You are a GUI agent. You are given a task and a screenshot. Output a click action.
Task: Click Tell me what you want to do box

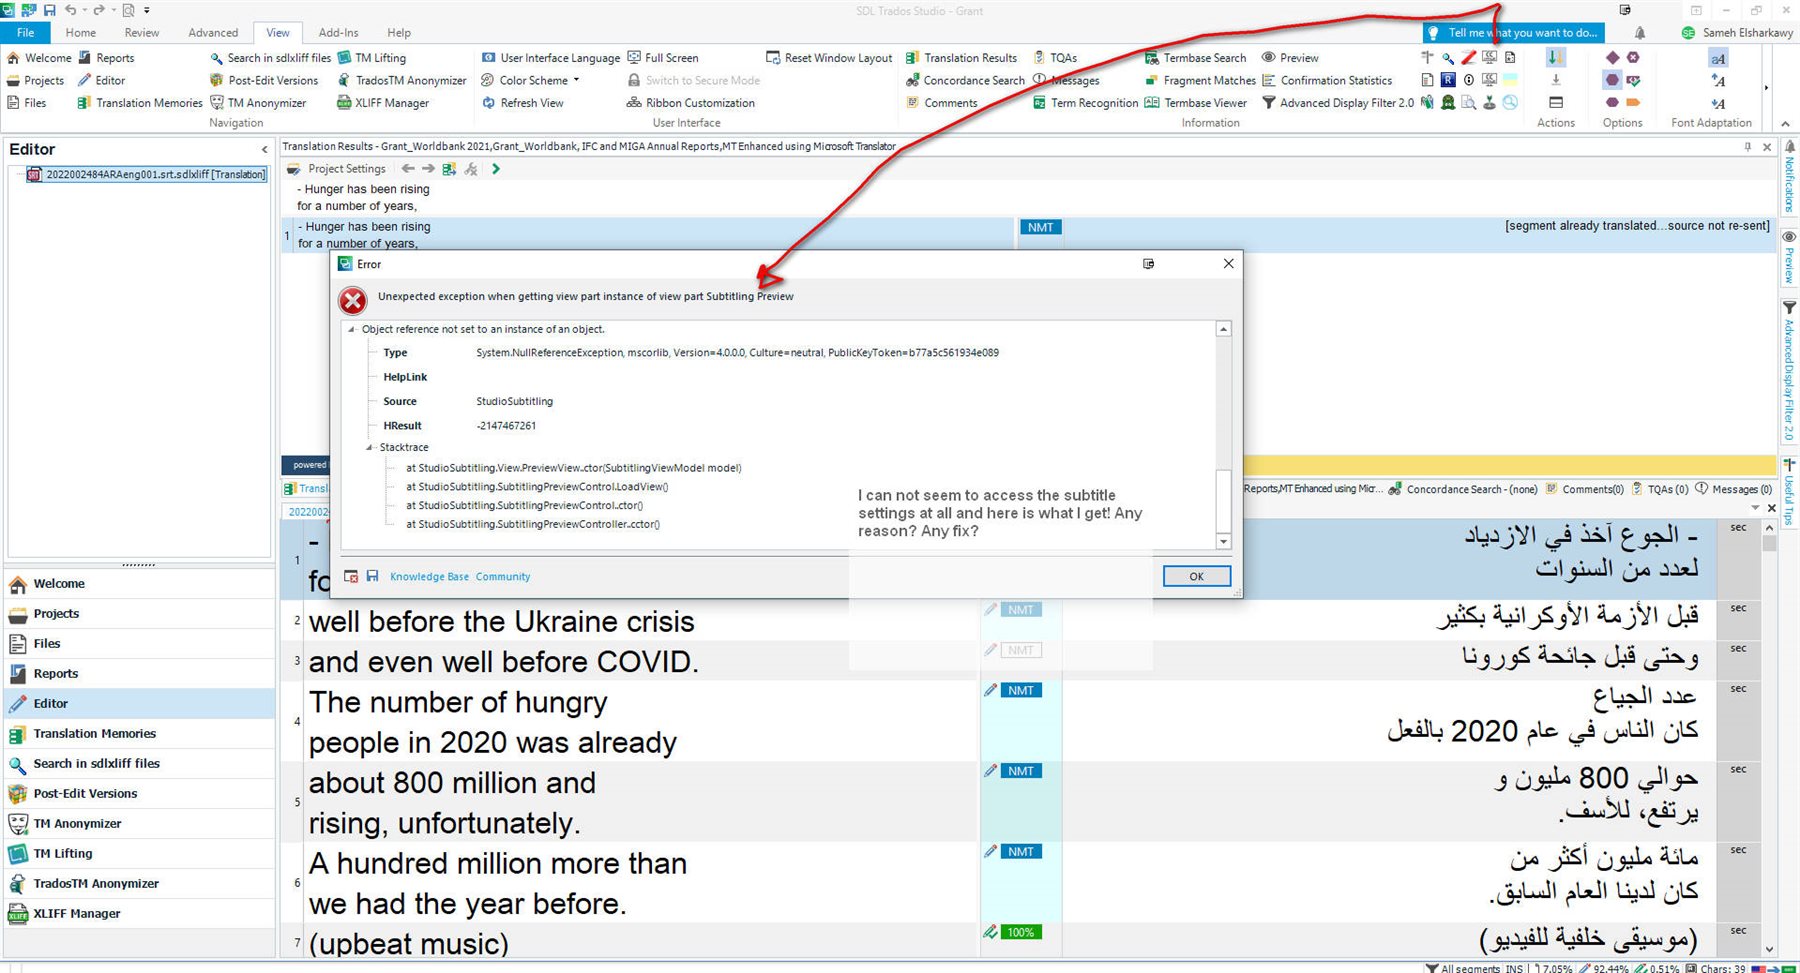pyautogui.click(x=1513, y=33)
